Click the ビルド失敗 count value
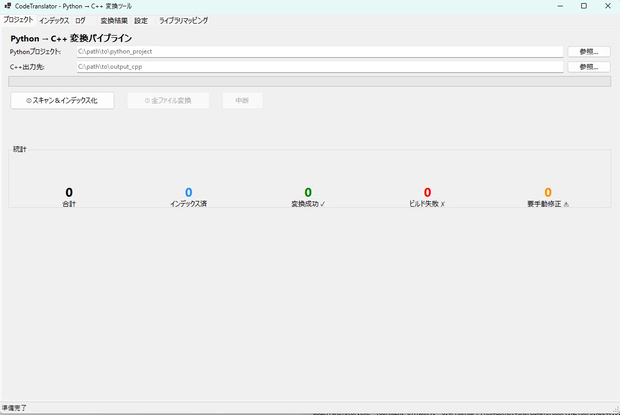 pyautogui.click(x=427, y=192)
